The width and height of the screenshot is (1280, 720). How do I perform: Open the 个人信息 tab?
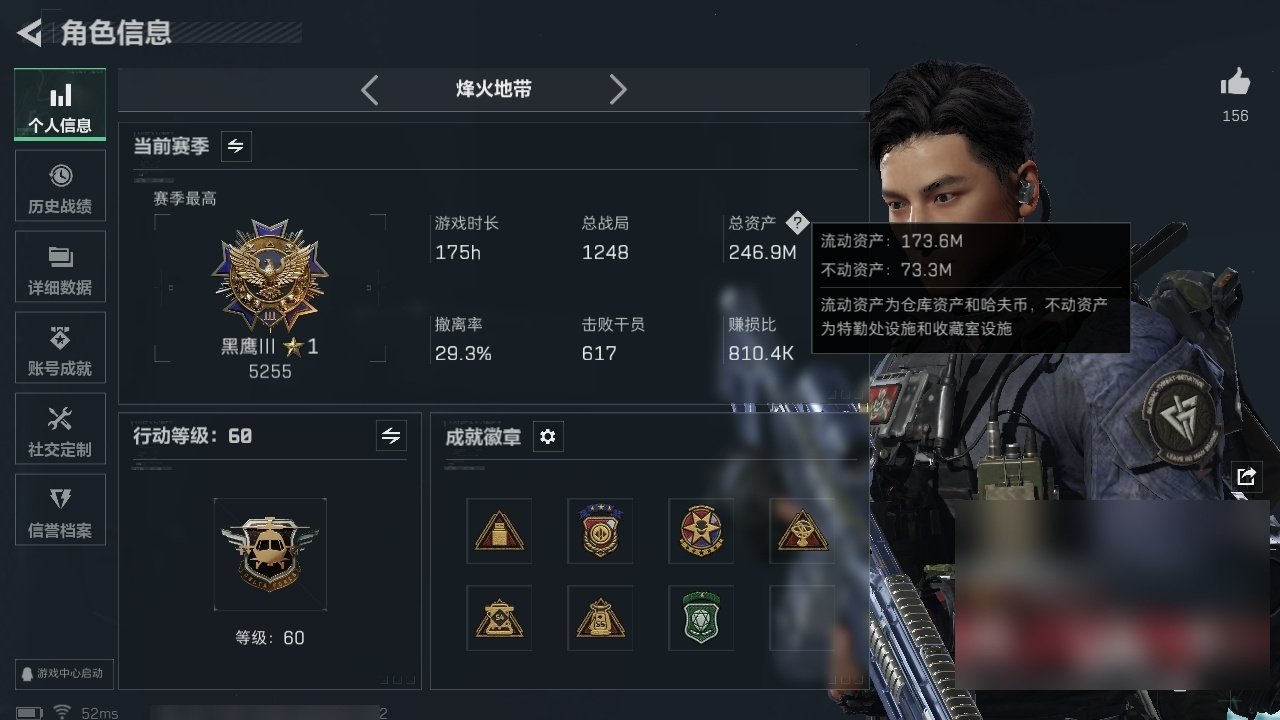click(60, 104)
